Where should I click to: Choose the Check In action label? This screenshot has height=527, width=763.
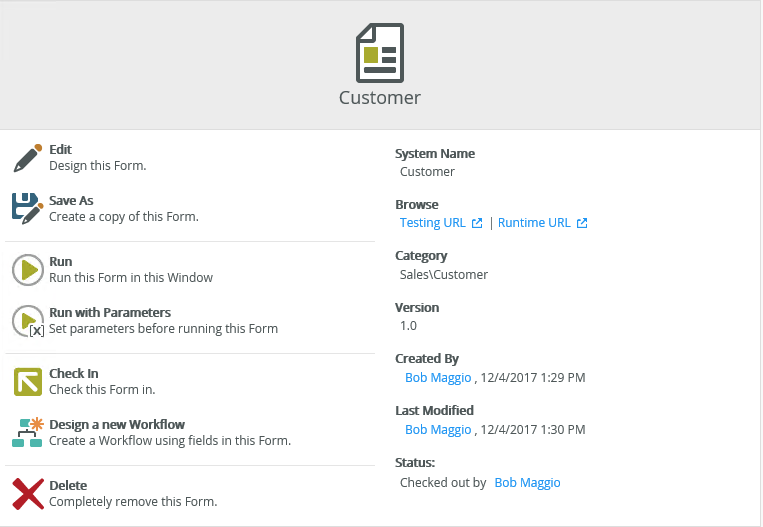74,373
